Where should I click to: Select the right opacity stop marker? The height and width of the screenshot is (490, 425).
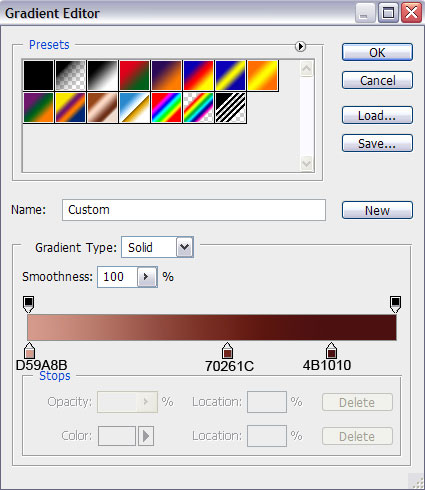(395, 304)
